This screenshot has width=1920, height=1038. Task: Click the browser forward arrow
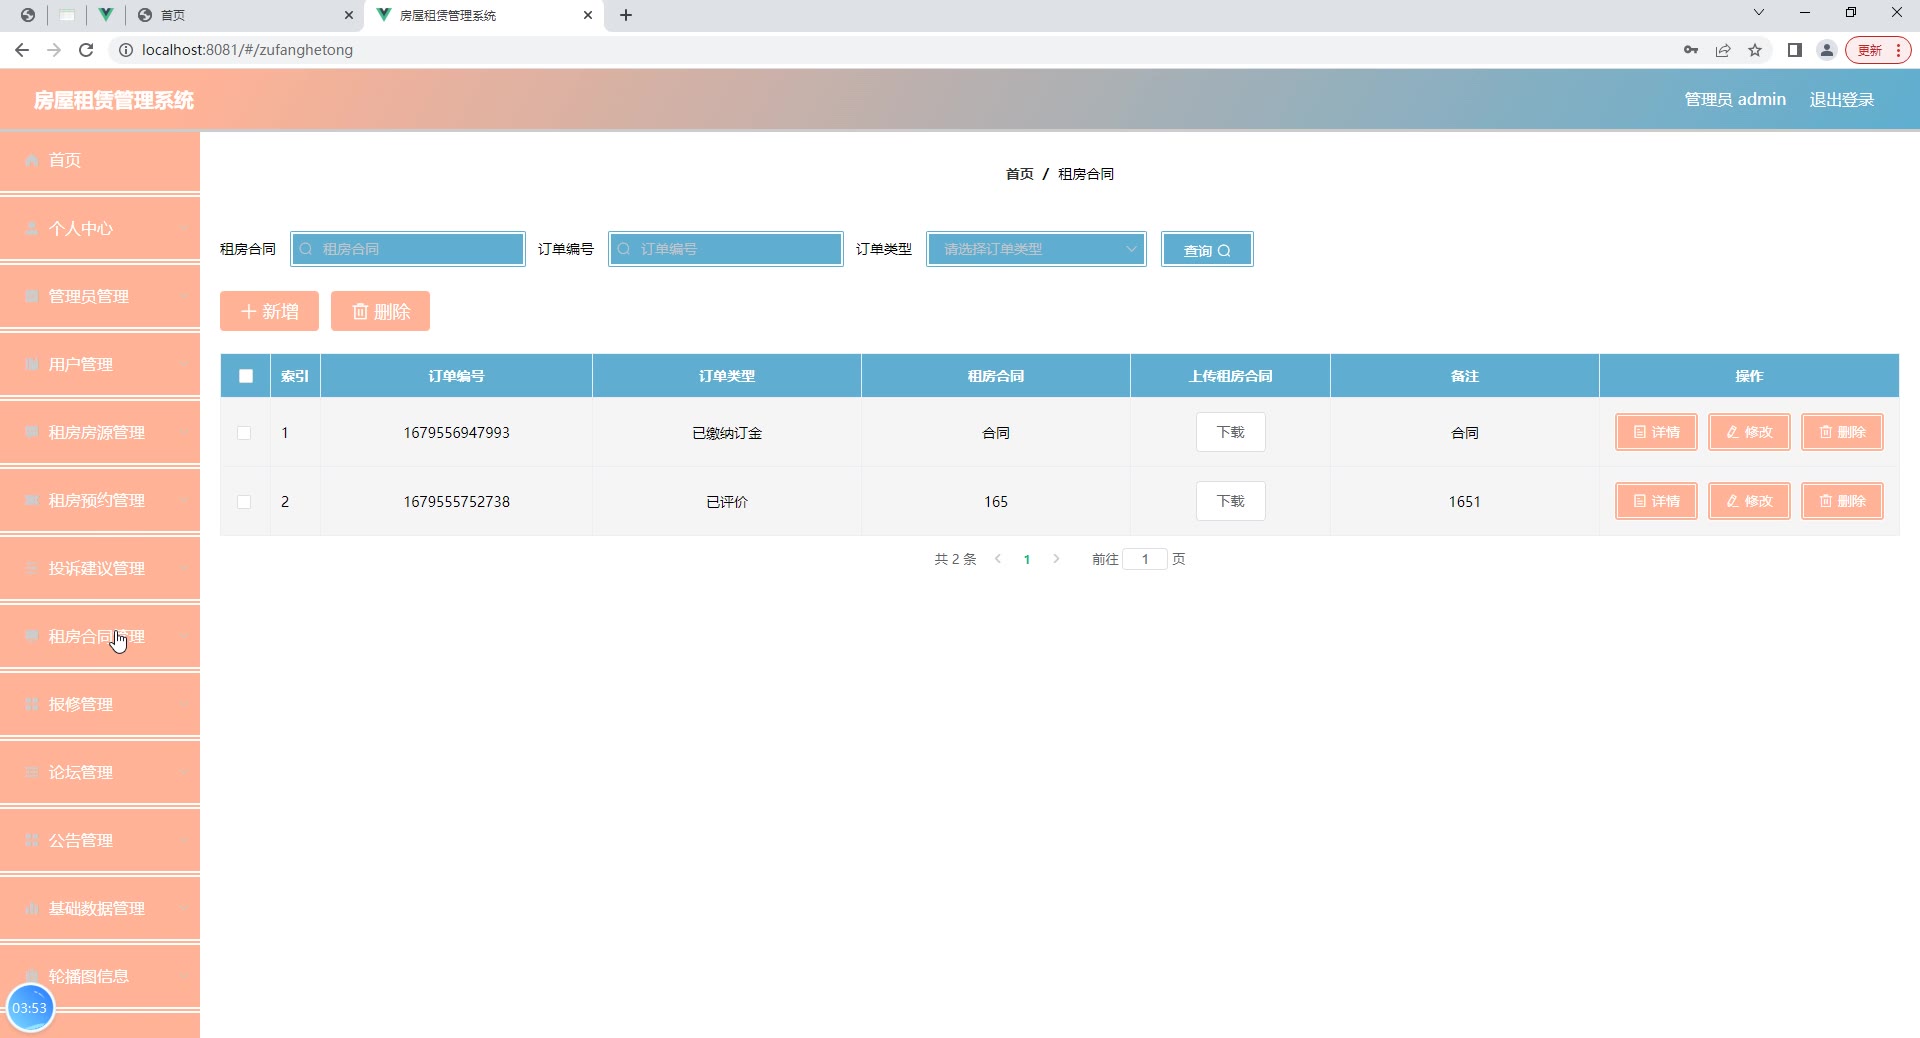click(54, 50)
